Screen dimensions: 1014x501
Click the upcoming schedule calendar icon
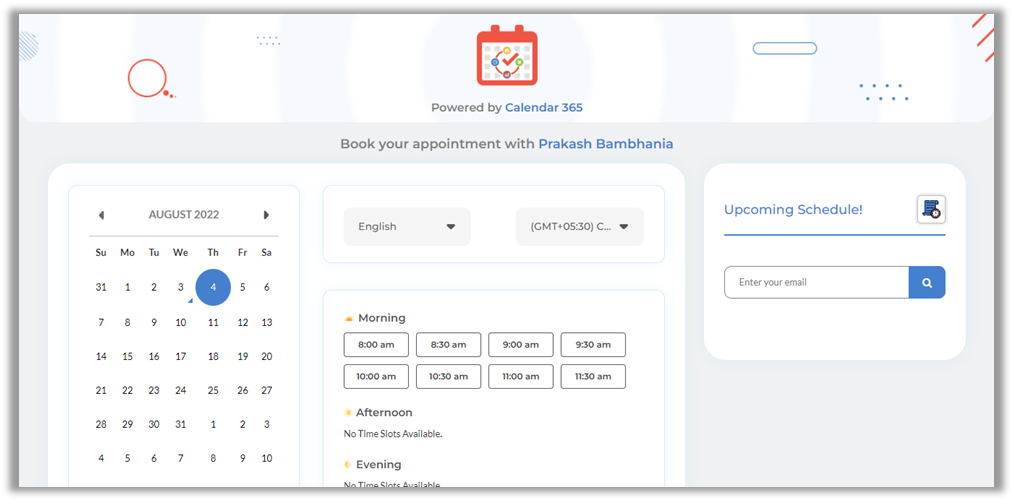pos(931,209)
